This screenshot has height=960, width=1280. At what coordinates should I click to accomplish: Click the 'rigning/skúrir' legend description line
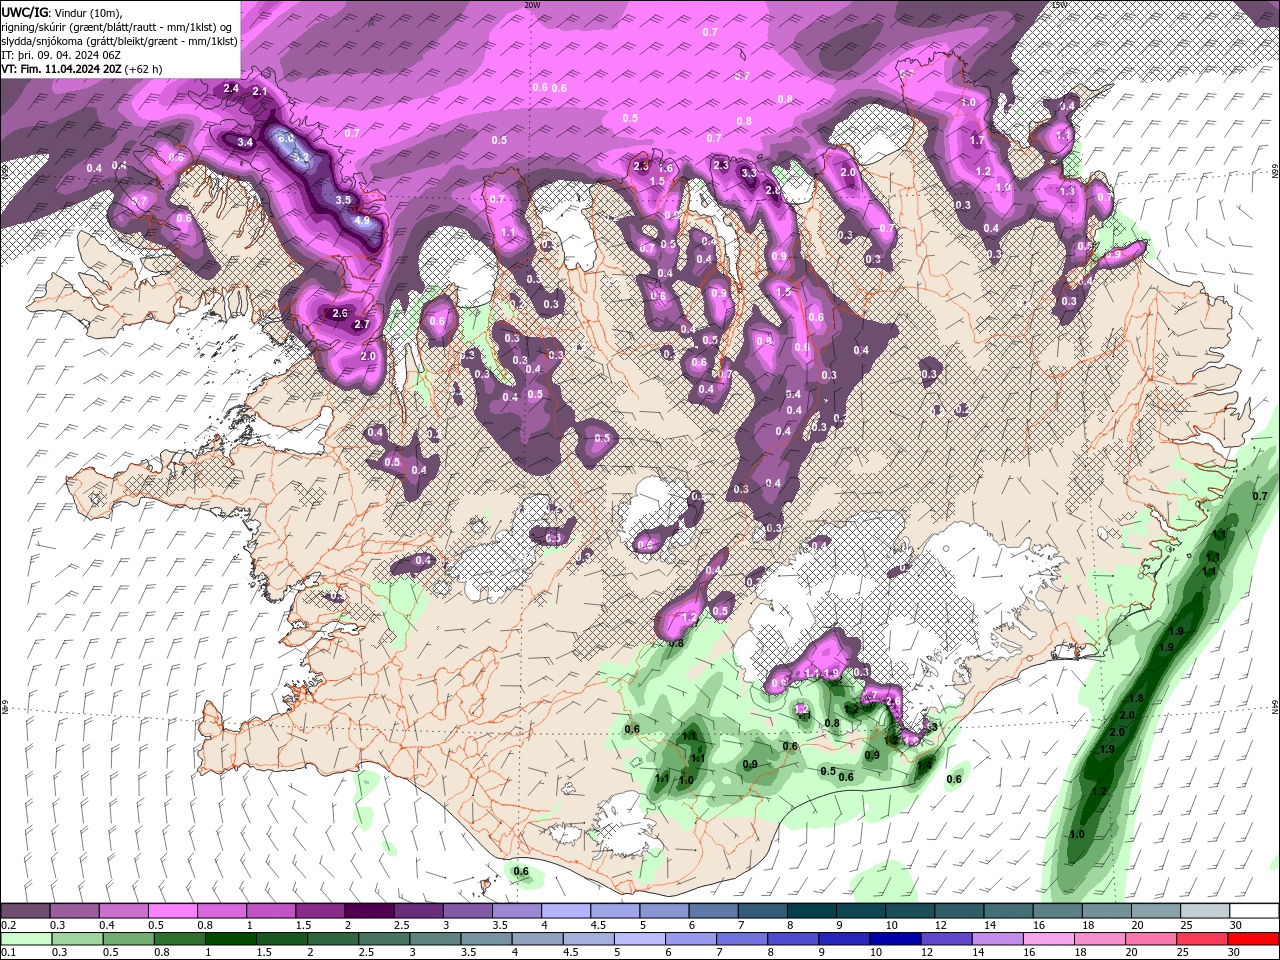116,27
